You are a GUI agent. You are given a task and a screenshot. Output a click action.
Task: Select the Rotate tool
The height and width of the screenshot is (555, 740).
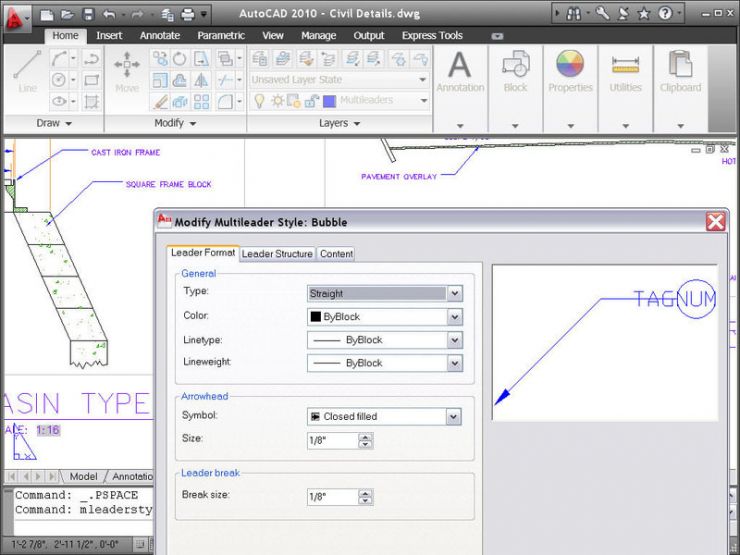[180, 59]
